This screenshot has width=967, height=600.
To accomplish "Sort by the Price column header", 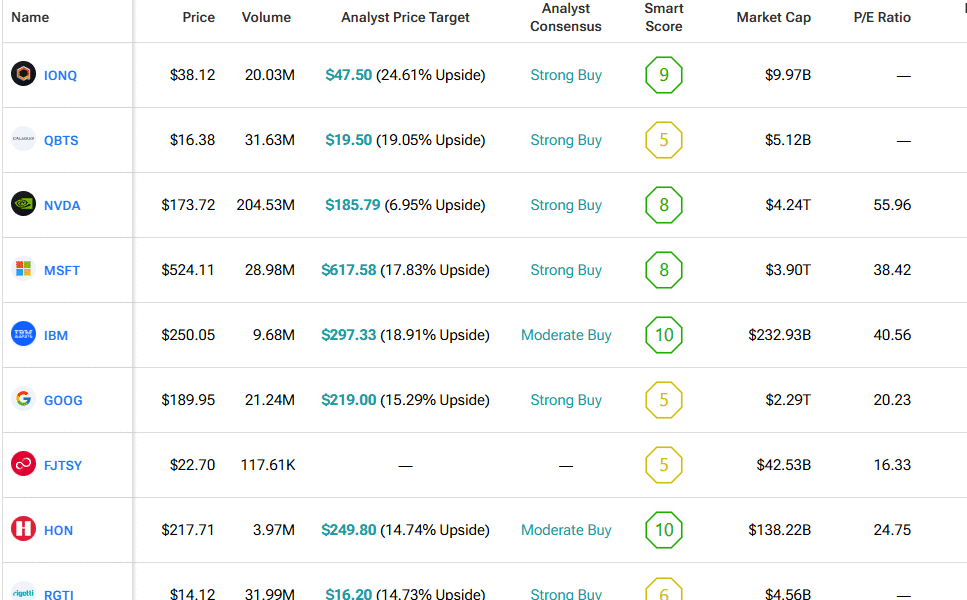I will 199,17.
